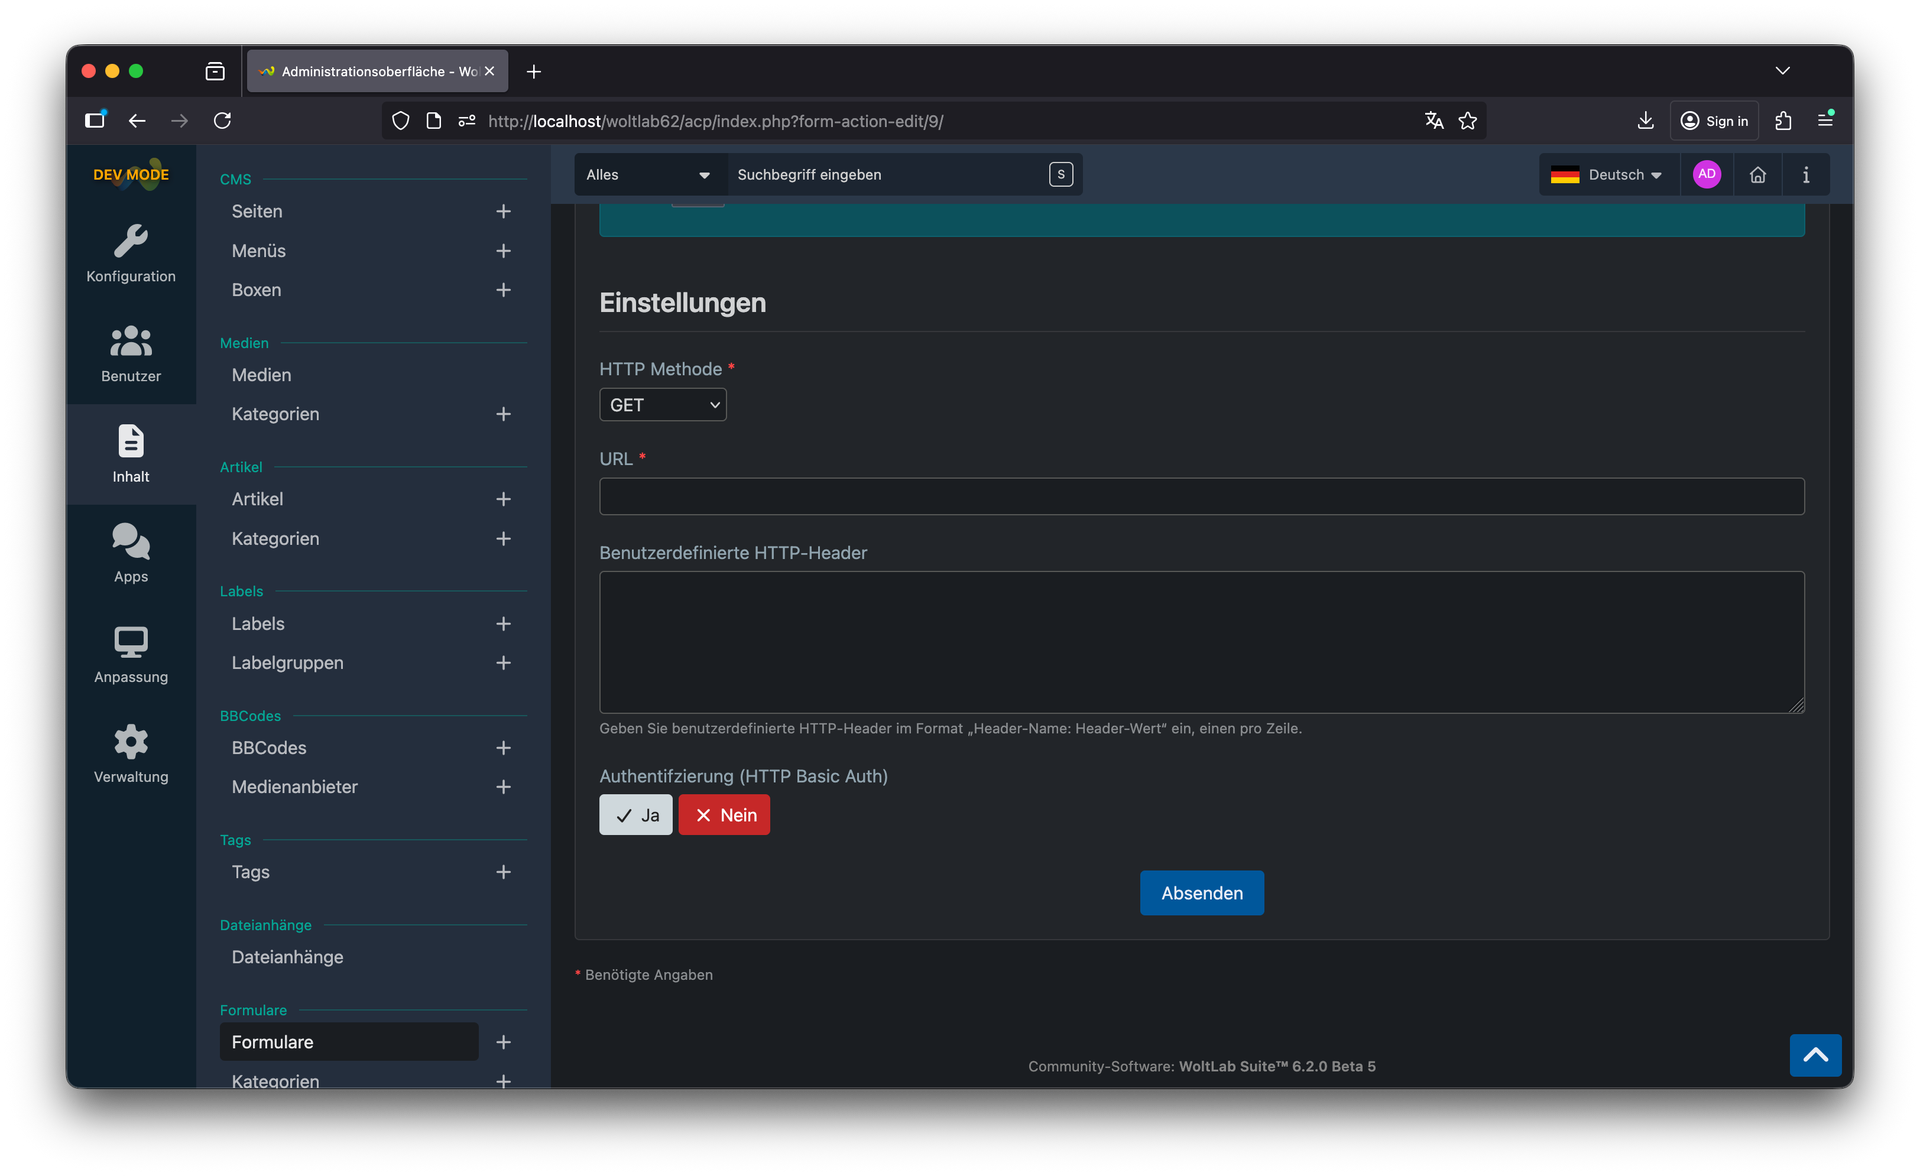Open the Benutzer users section
This screenshot has width=1920, height=1176.
(131, 354)
